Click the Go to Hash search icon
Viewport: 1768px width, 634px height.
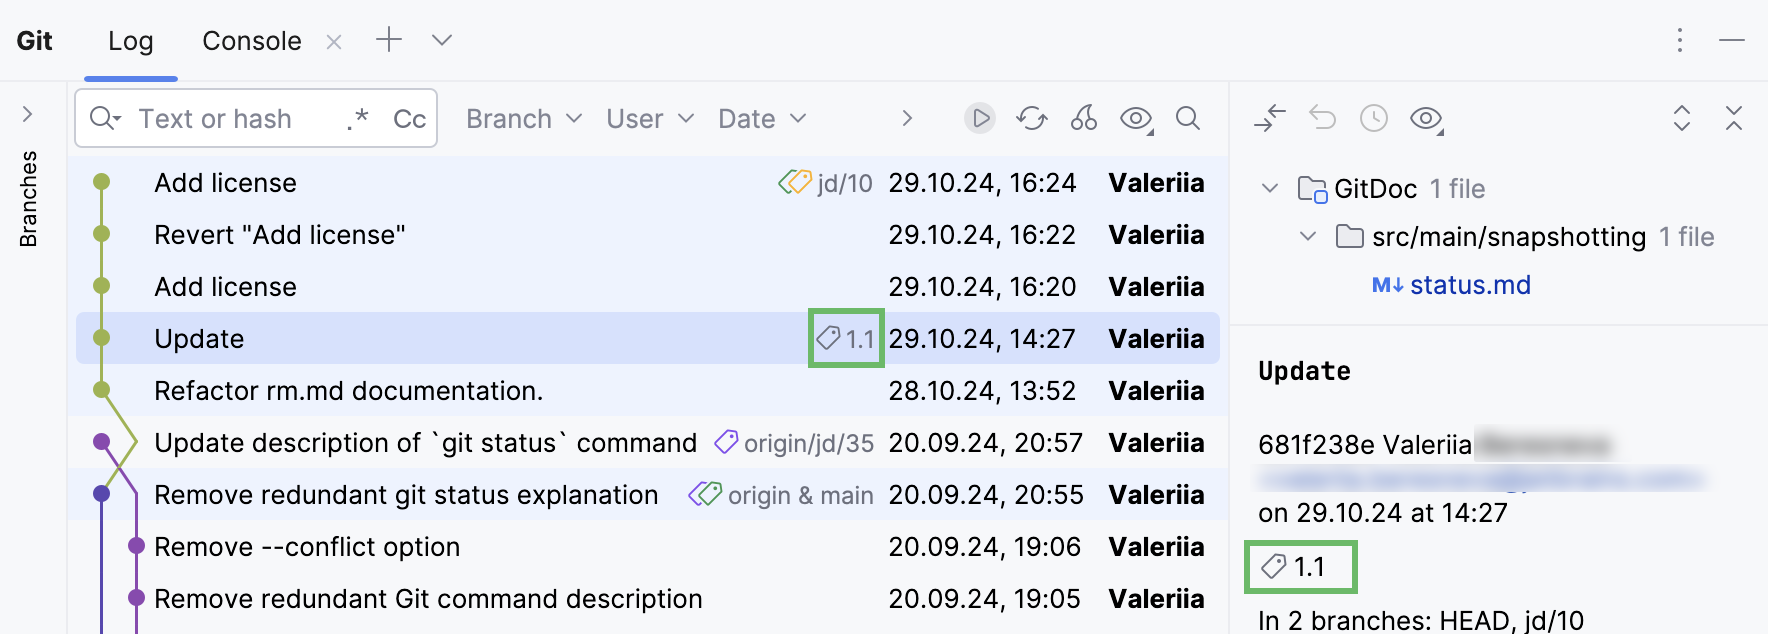coord(1188,118)
